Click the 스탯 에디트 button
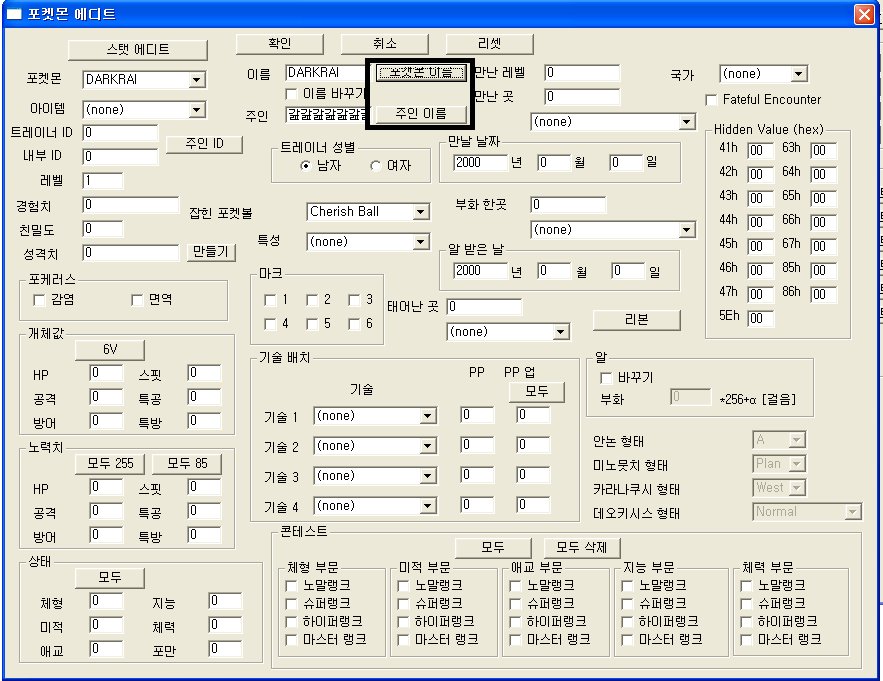This screenshot has width=883, height=681. tap(137, 49)
